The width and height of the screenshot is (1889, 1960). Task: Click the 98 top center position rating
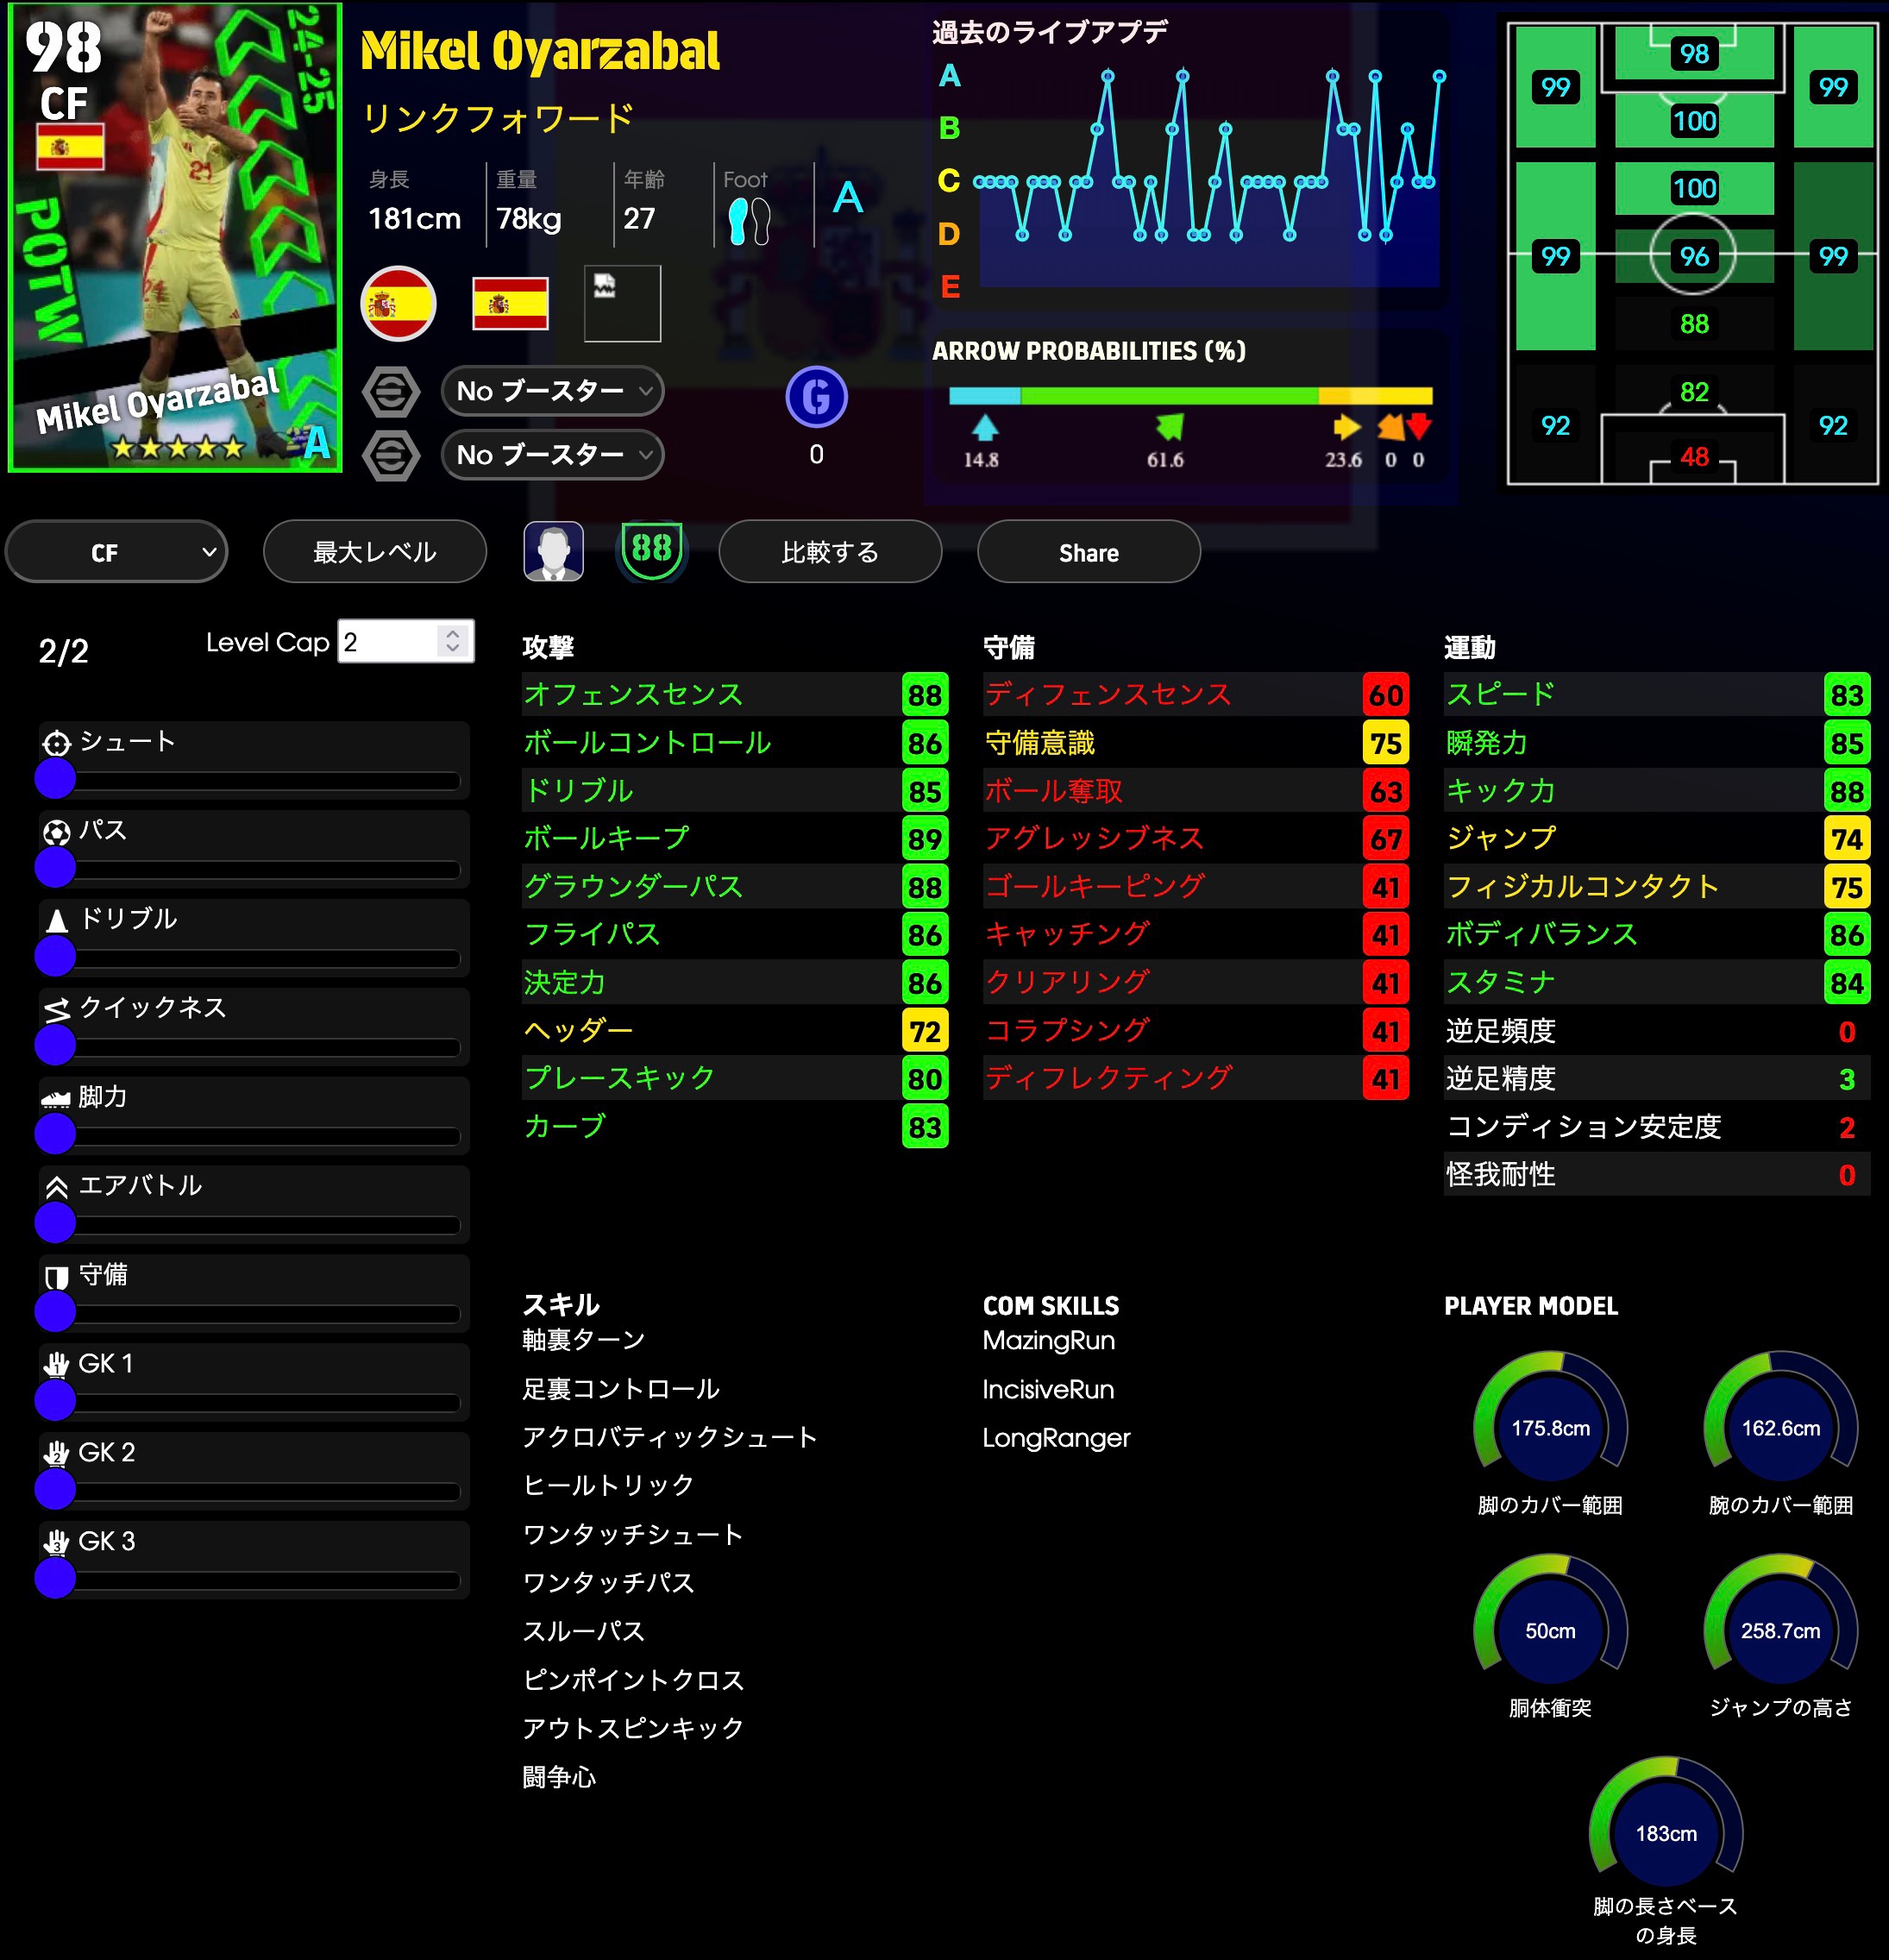[x=1694, y=54]
